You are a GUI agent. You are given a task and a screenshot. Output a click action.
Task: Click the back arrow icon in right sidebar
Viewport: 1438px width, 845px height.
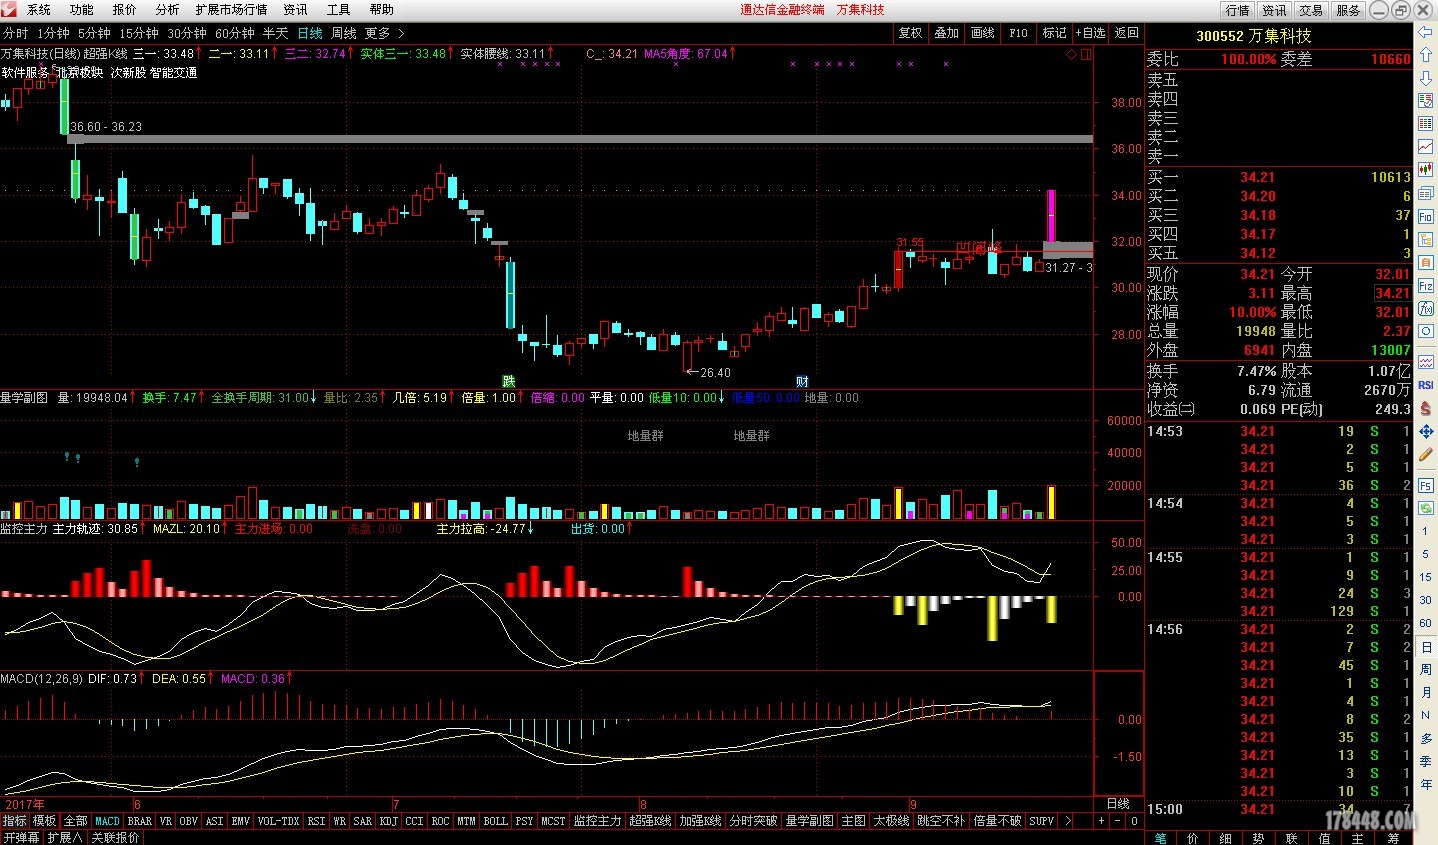(1426, 33)
